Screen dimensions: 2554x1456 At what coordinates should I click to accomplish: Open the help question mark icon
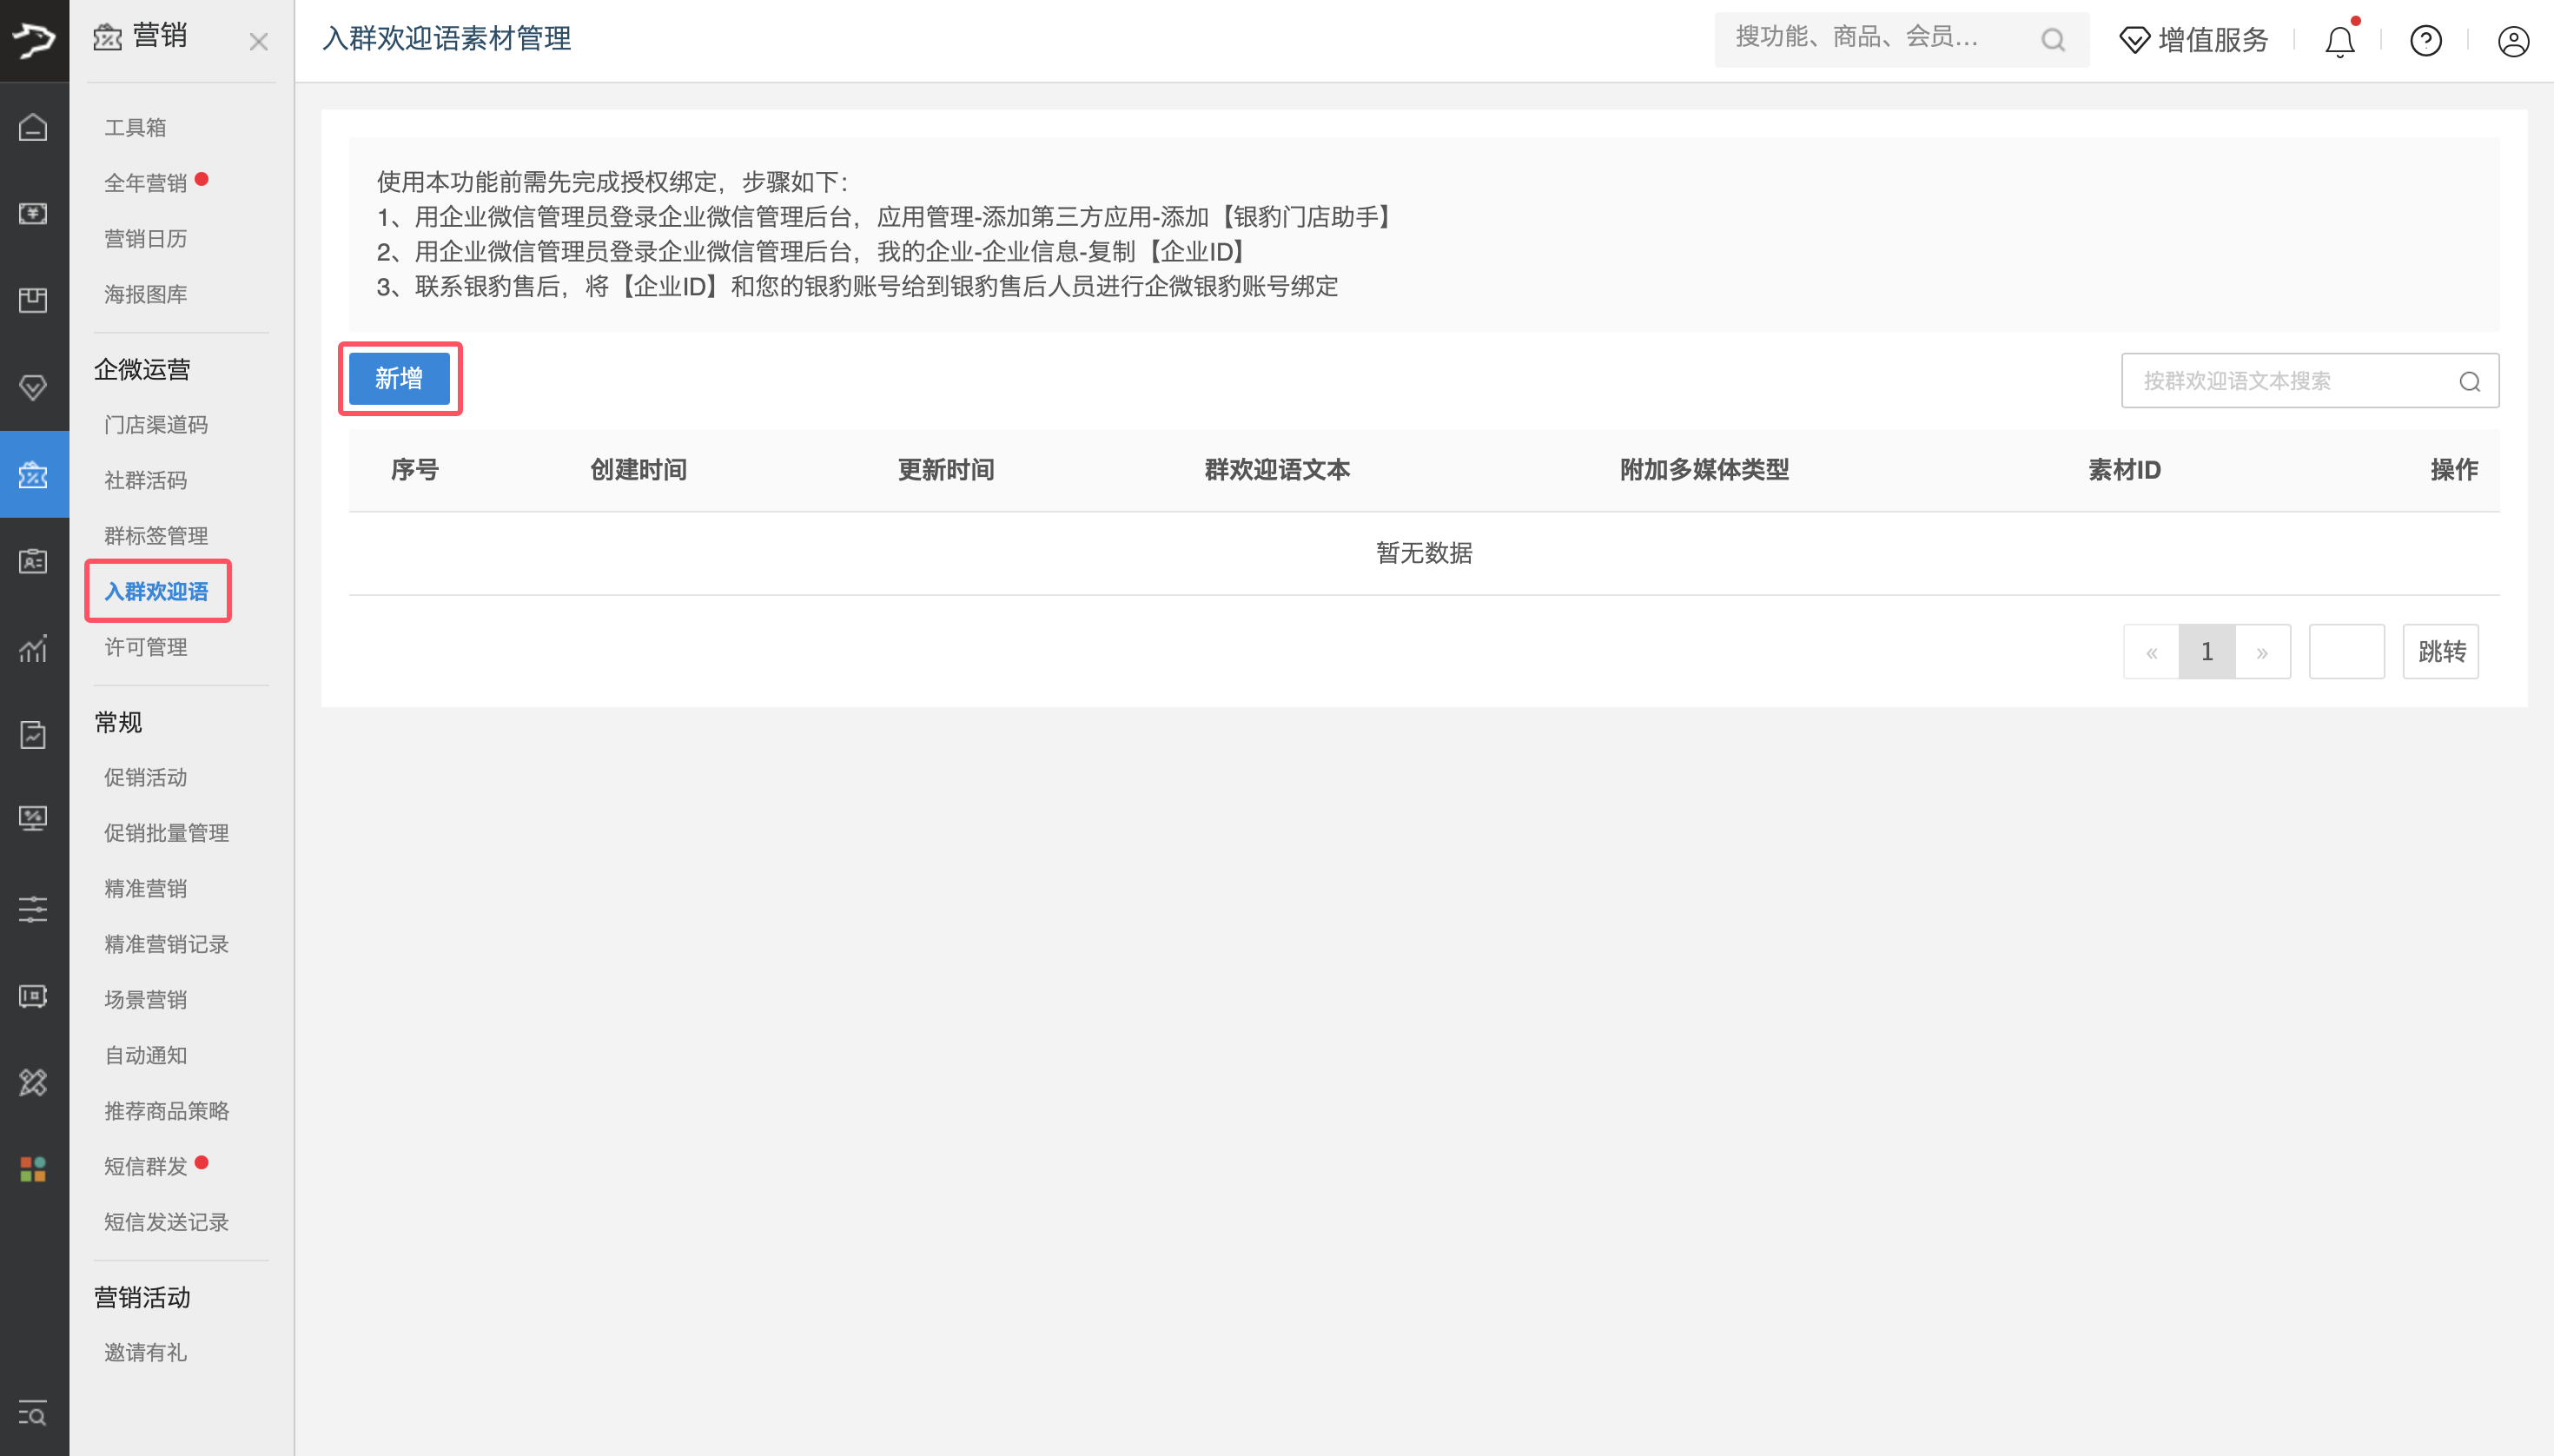(2426, 40)
